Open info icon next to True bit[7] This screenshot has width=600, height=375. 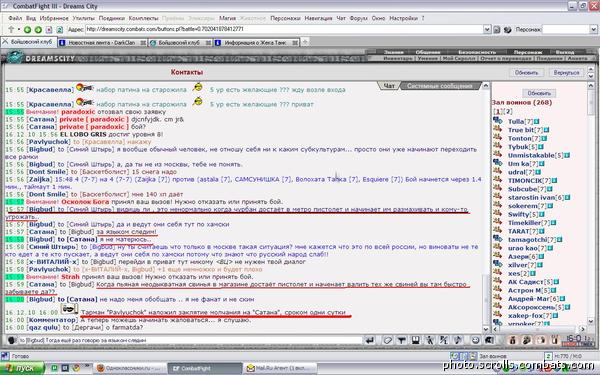click(546, 130)
